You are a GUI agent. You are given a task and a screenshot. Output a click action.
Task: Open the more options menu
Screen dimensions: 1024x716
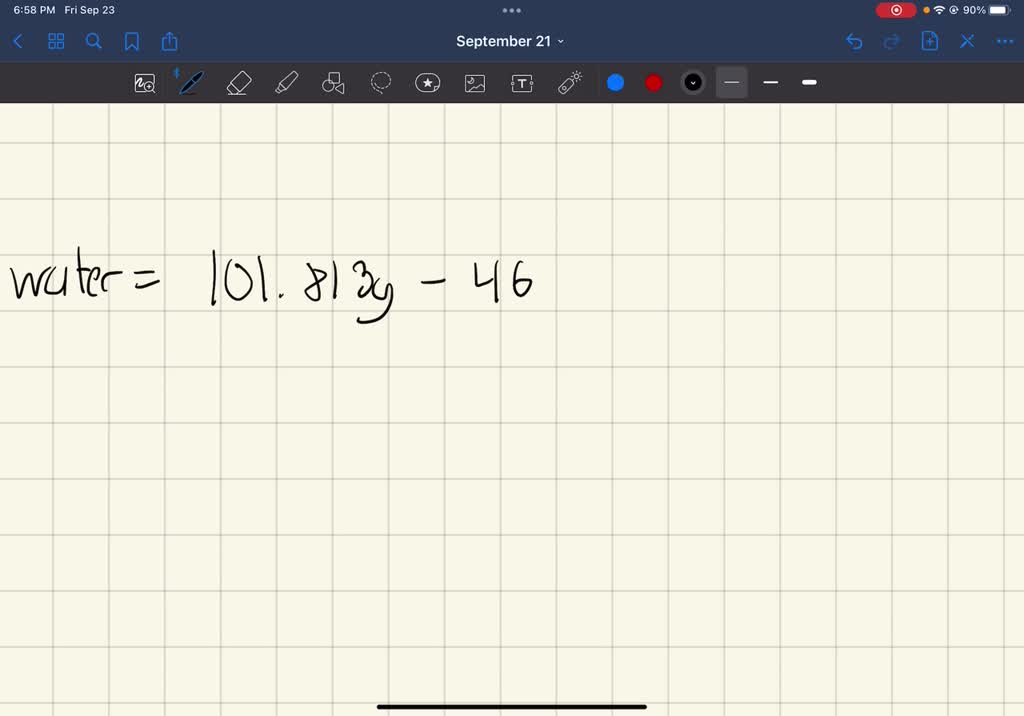(x=1004, y=41)
